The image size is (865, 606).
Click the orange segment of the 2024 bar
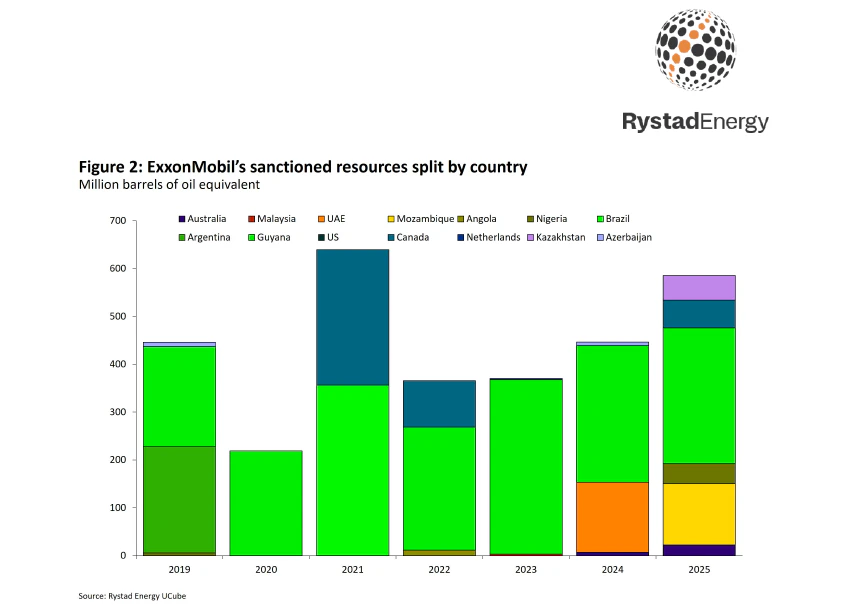coord(612,517)
